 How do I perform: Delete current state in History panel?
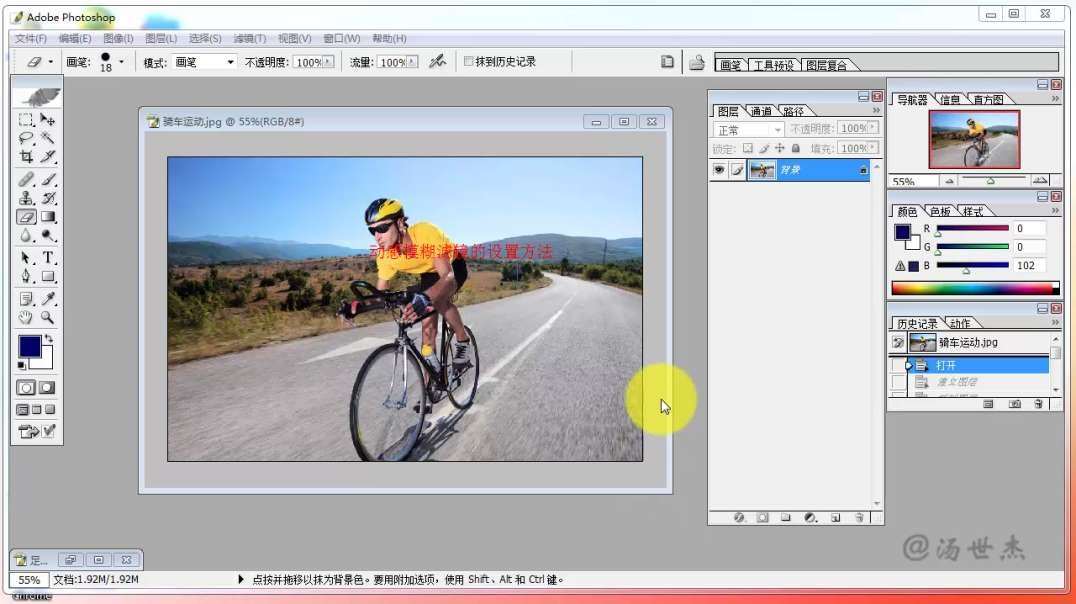pos(1038,404)
